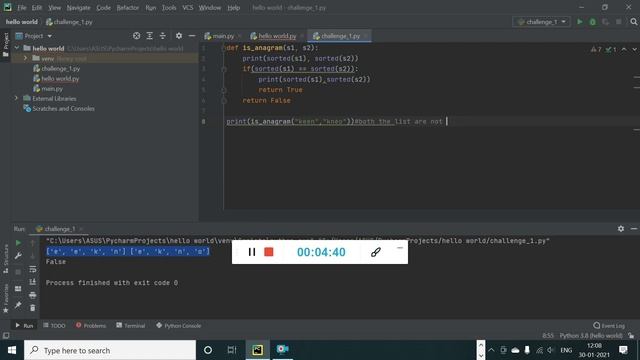Click the recorder link icon

tap(376, 252)
